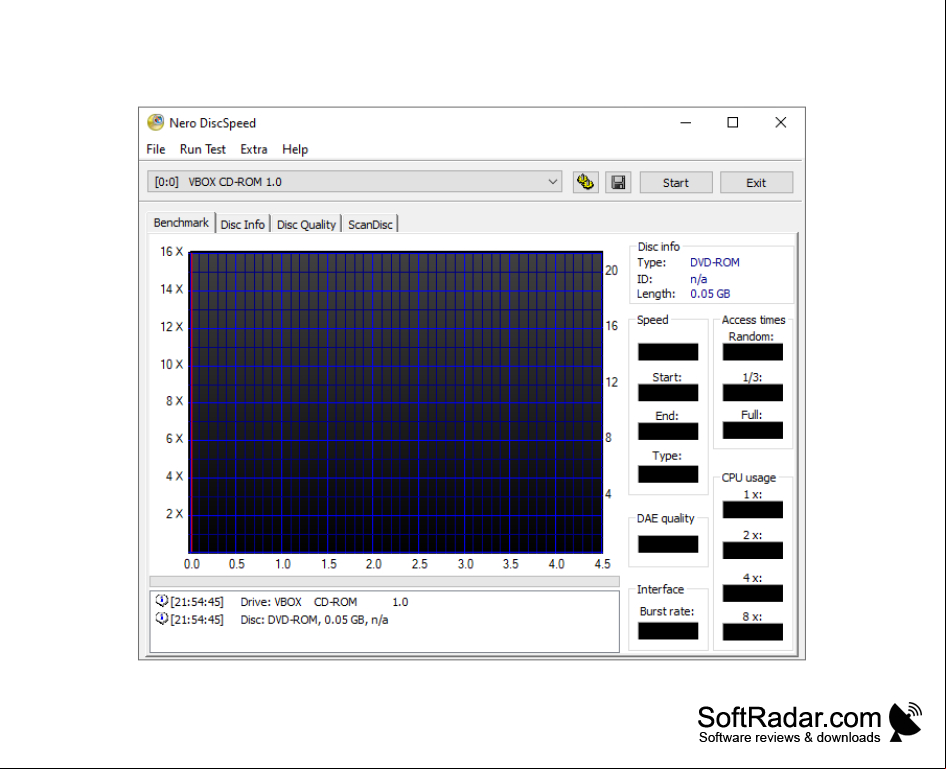Click the save floppy disk icon

pos(618,182)
